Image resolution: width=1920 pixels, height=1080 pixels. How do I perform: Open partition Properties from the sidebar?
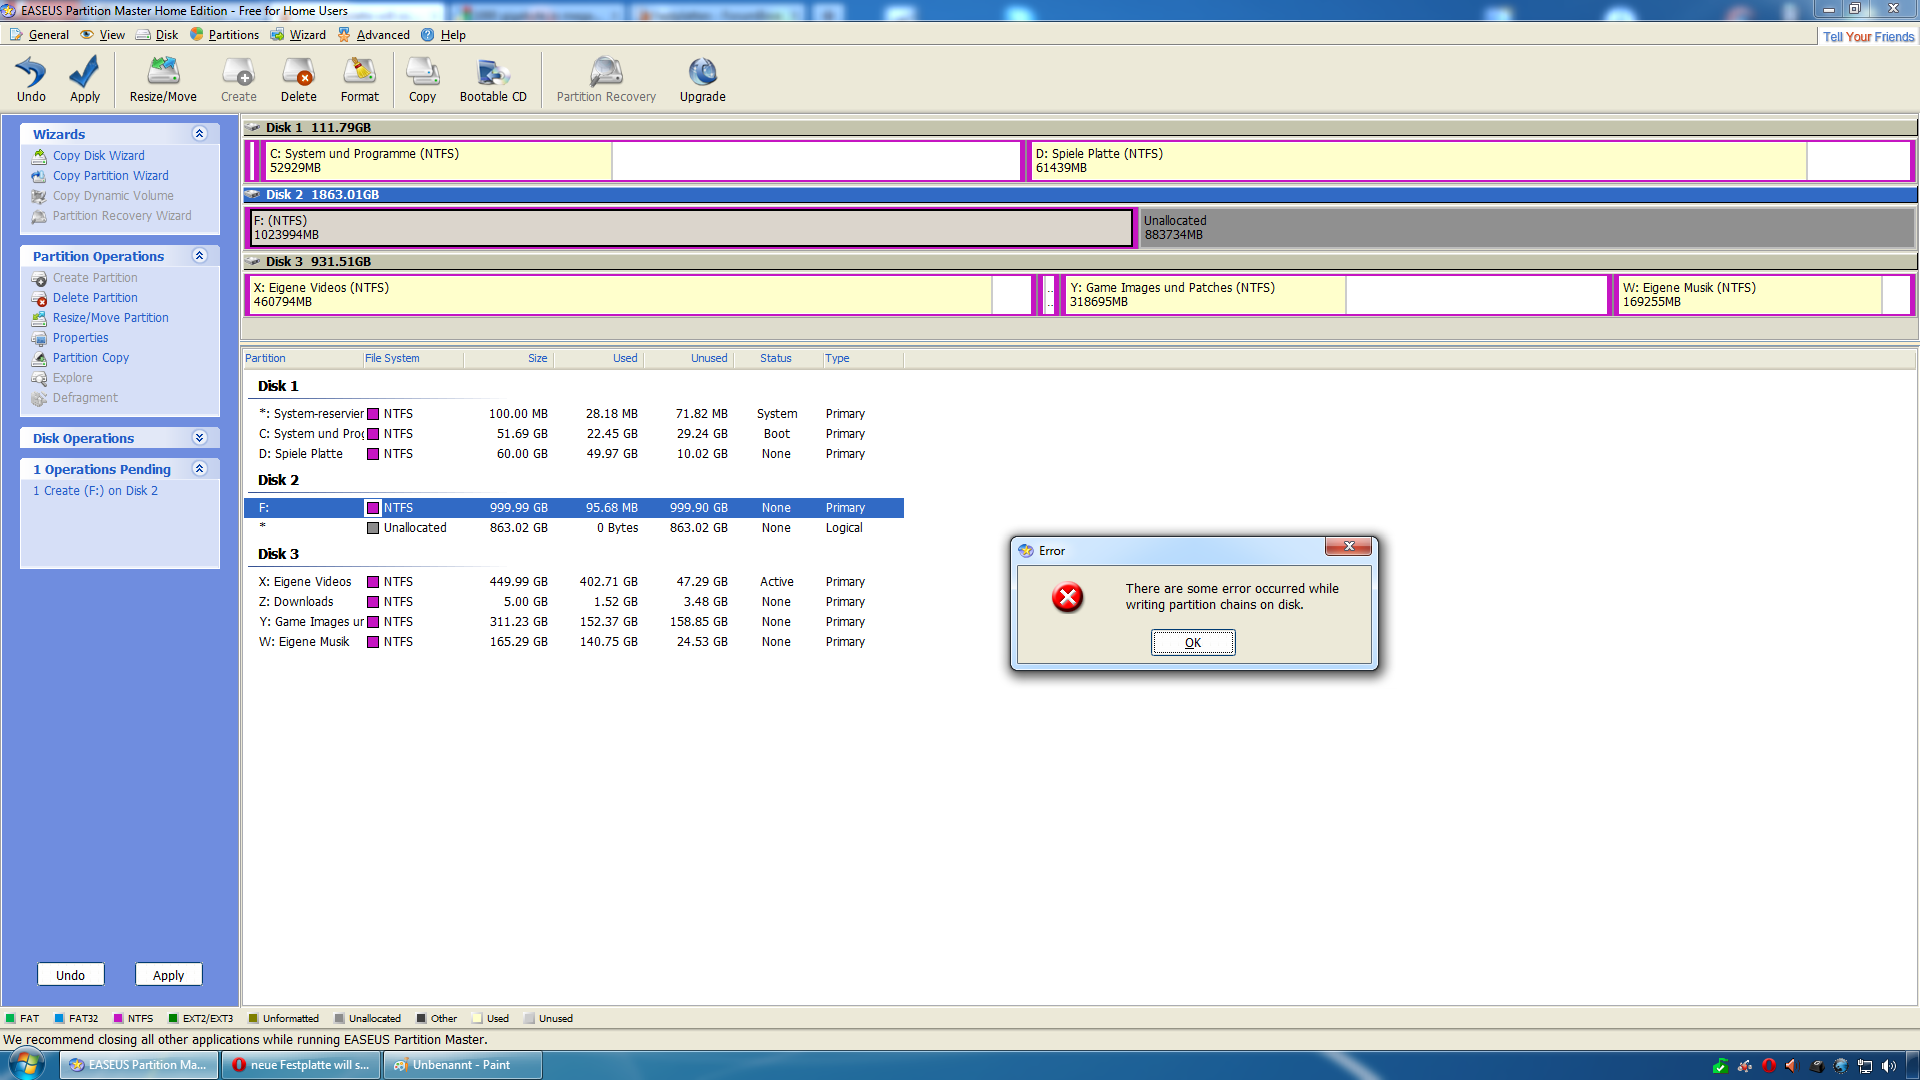[80, 338]
